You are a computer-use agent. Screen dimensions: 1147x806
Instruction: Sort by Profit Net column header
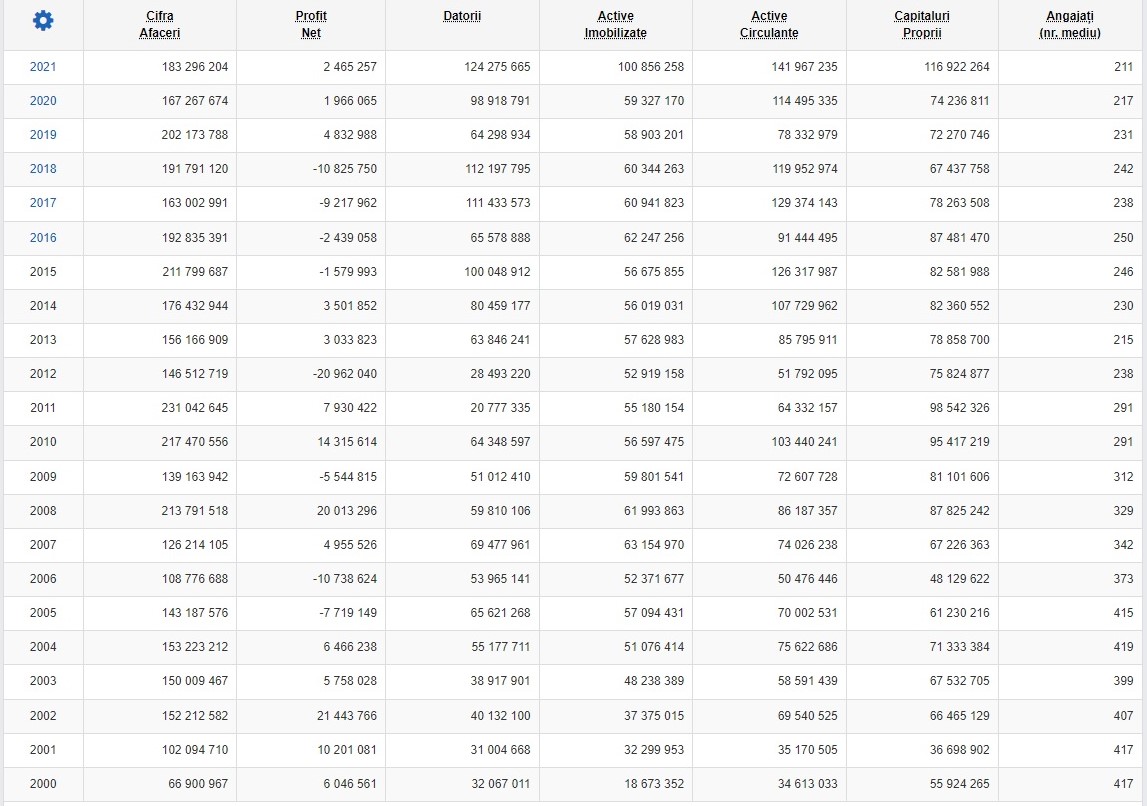tap(311, 24)
